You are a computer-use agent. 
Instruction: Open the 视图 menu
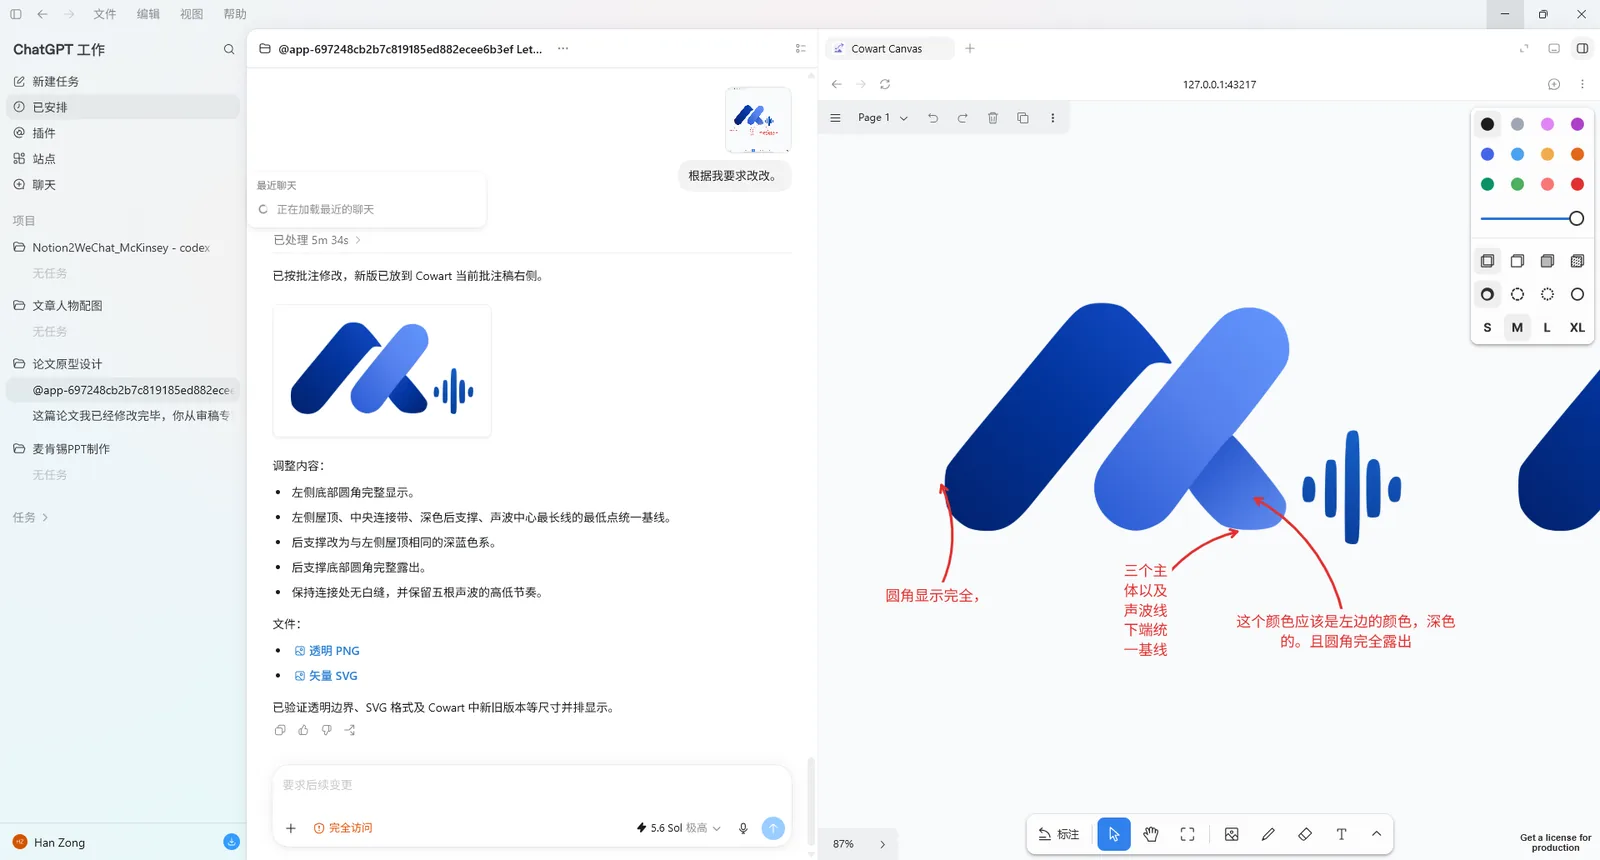coord(191,14)
